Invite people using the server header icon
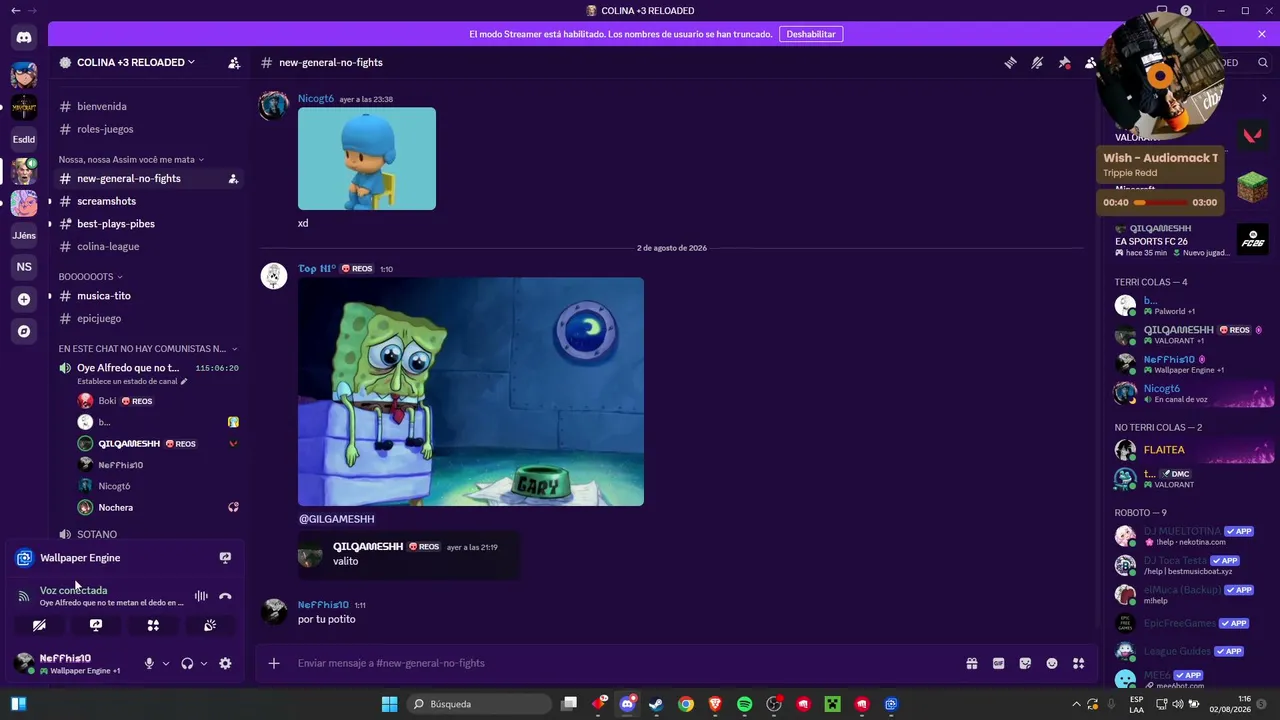Screen dimensions: 1280x720 click(234, 62)
